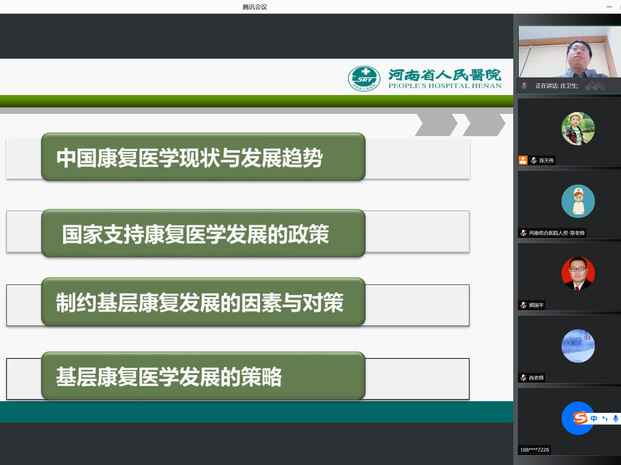
Task: Click the 中国康复医学现状与发展趋势 heading button
Action: point(189,158)
